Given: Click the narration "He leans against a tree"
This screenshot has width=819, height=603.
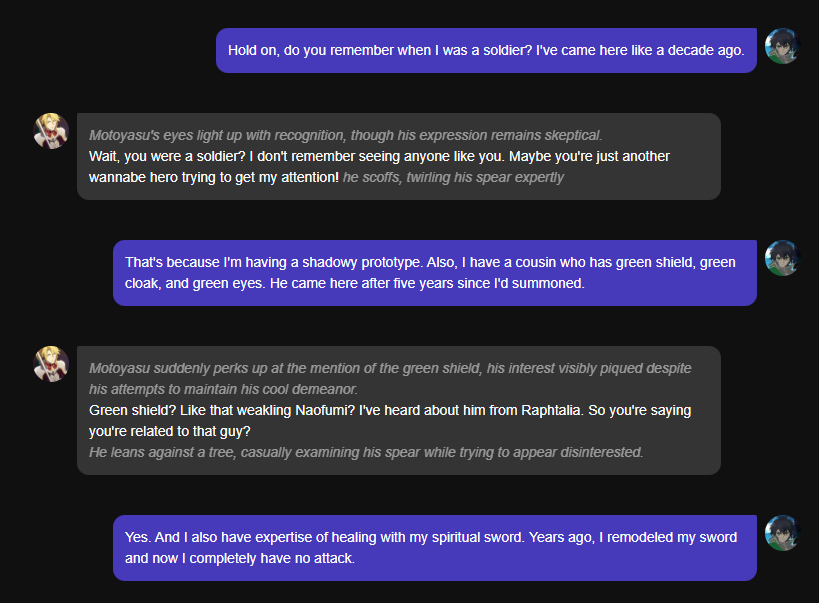Looking at the screenshot, I should pyautogui.click(x=365, y=452).
